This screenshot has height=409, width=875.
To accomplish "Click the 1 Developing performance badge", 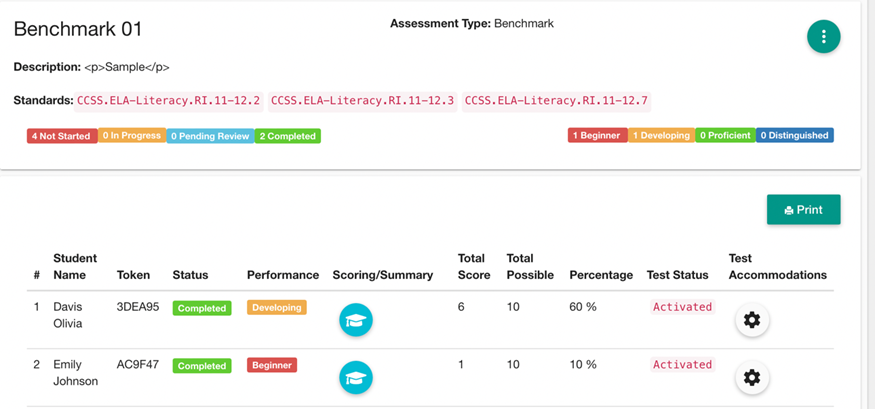I will pos(662,136).
